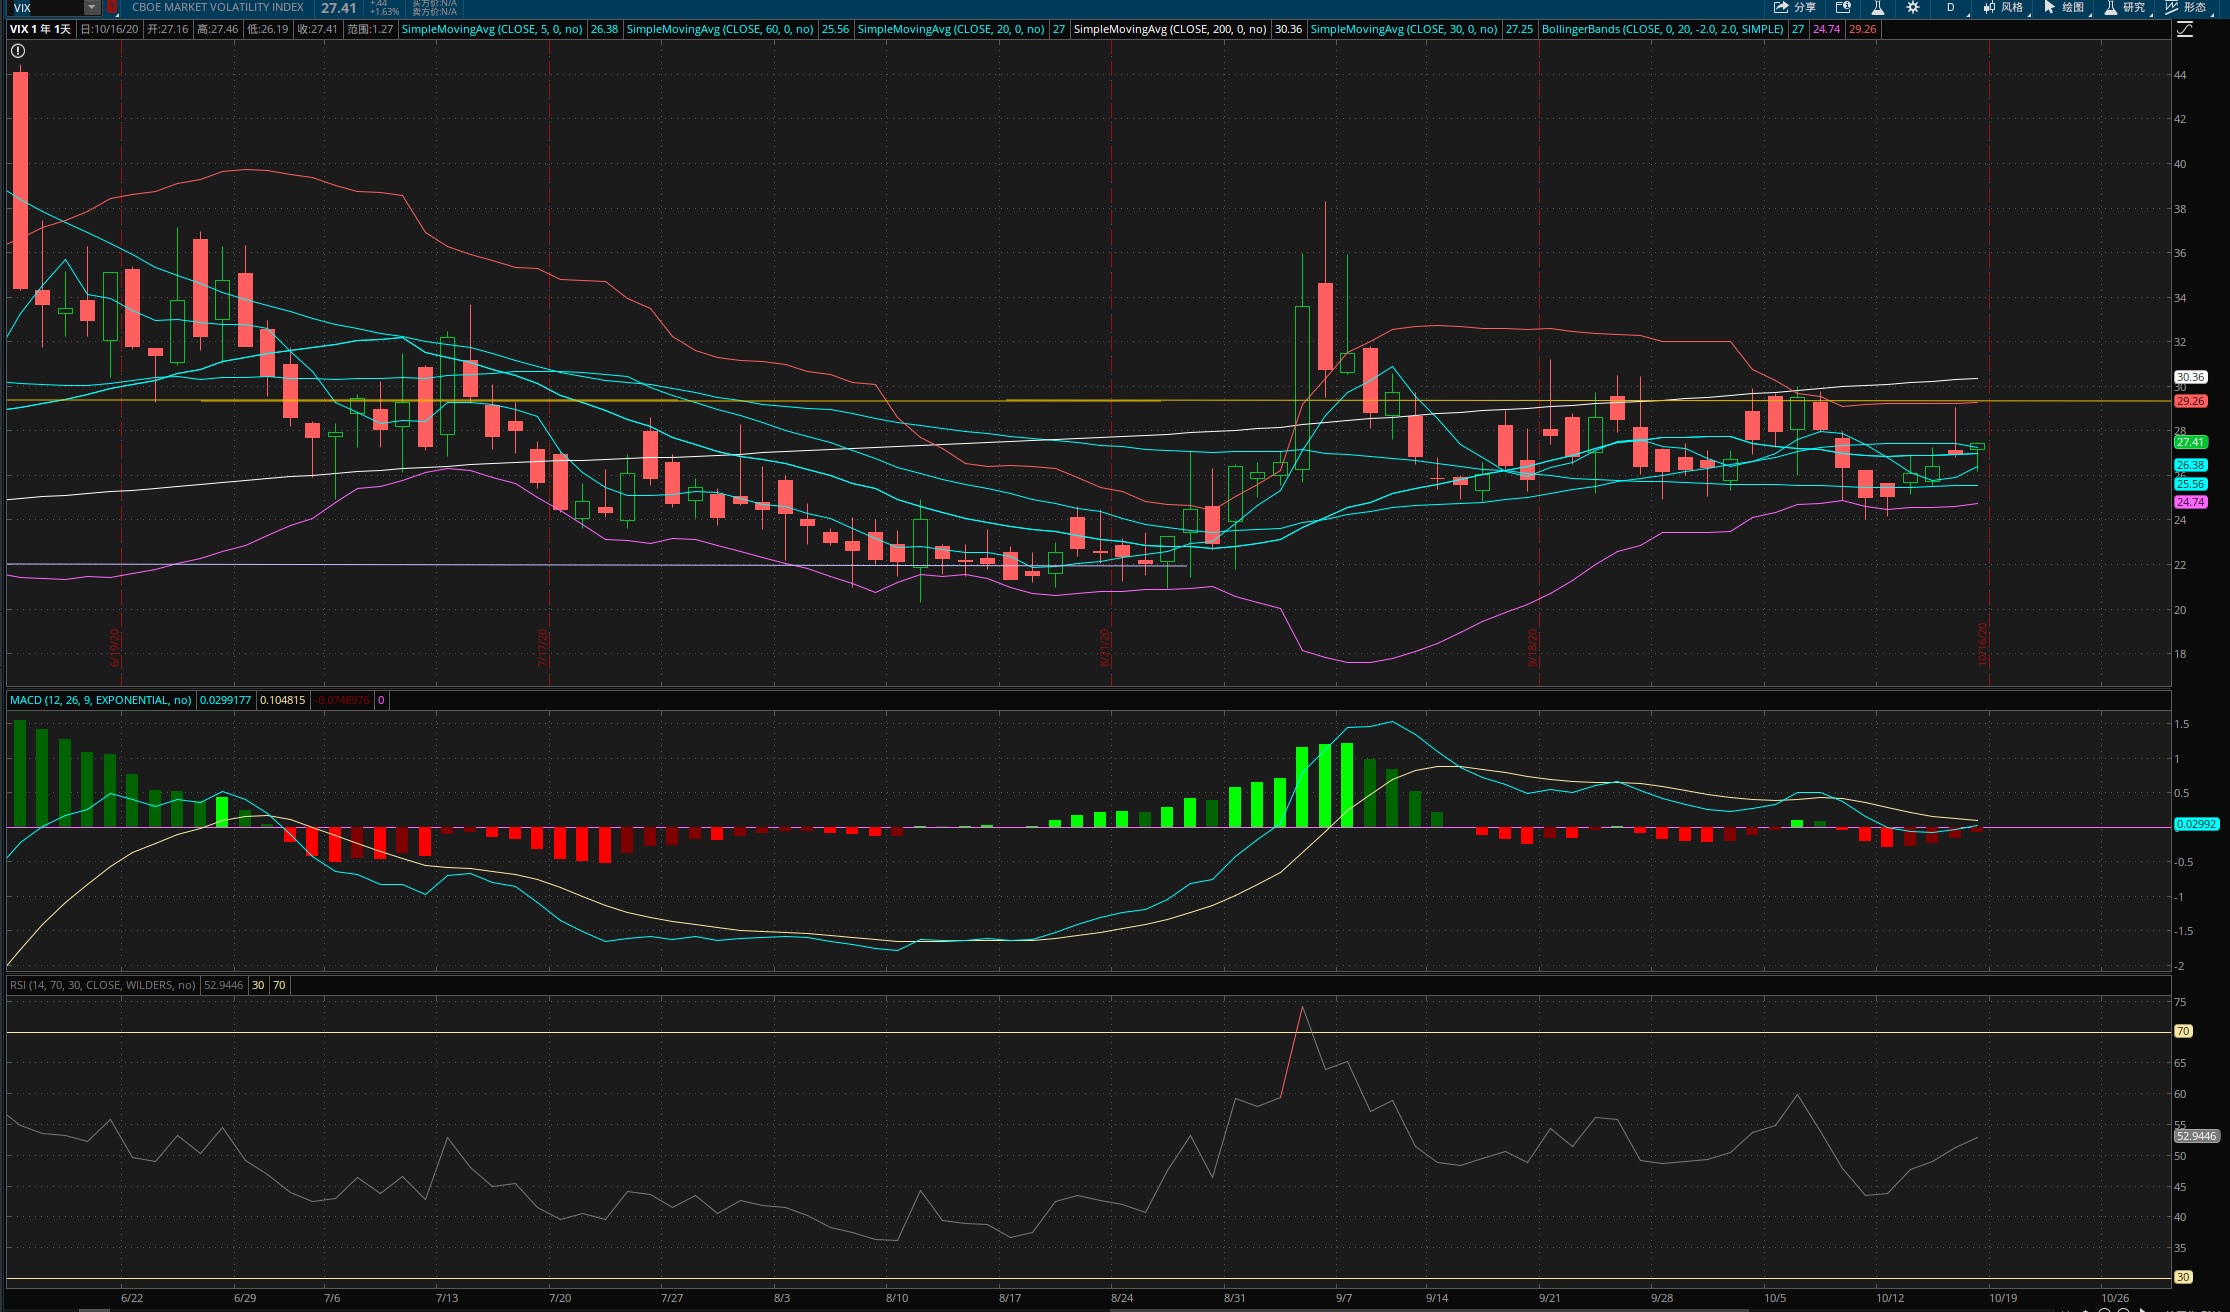The height and width of the screenshot is (1312, 2230).
Task: Click the VIX 1 年 1天 chart label
Action: point(40,29)
